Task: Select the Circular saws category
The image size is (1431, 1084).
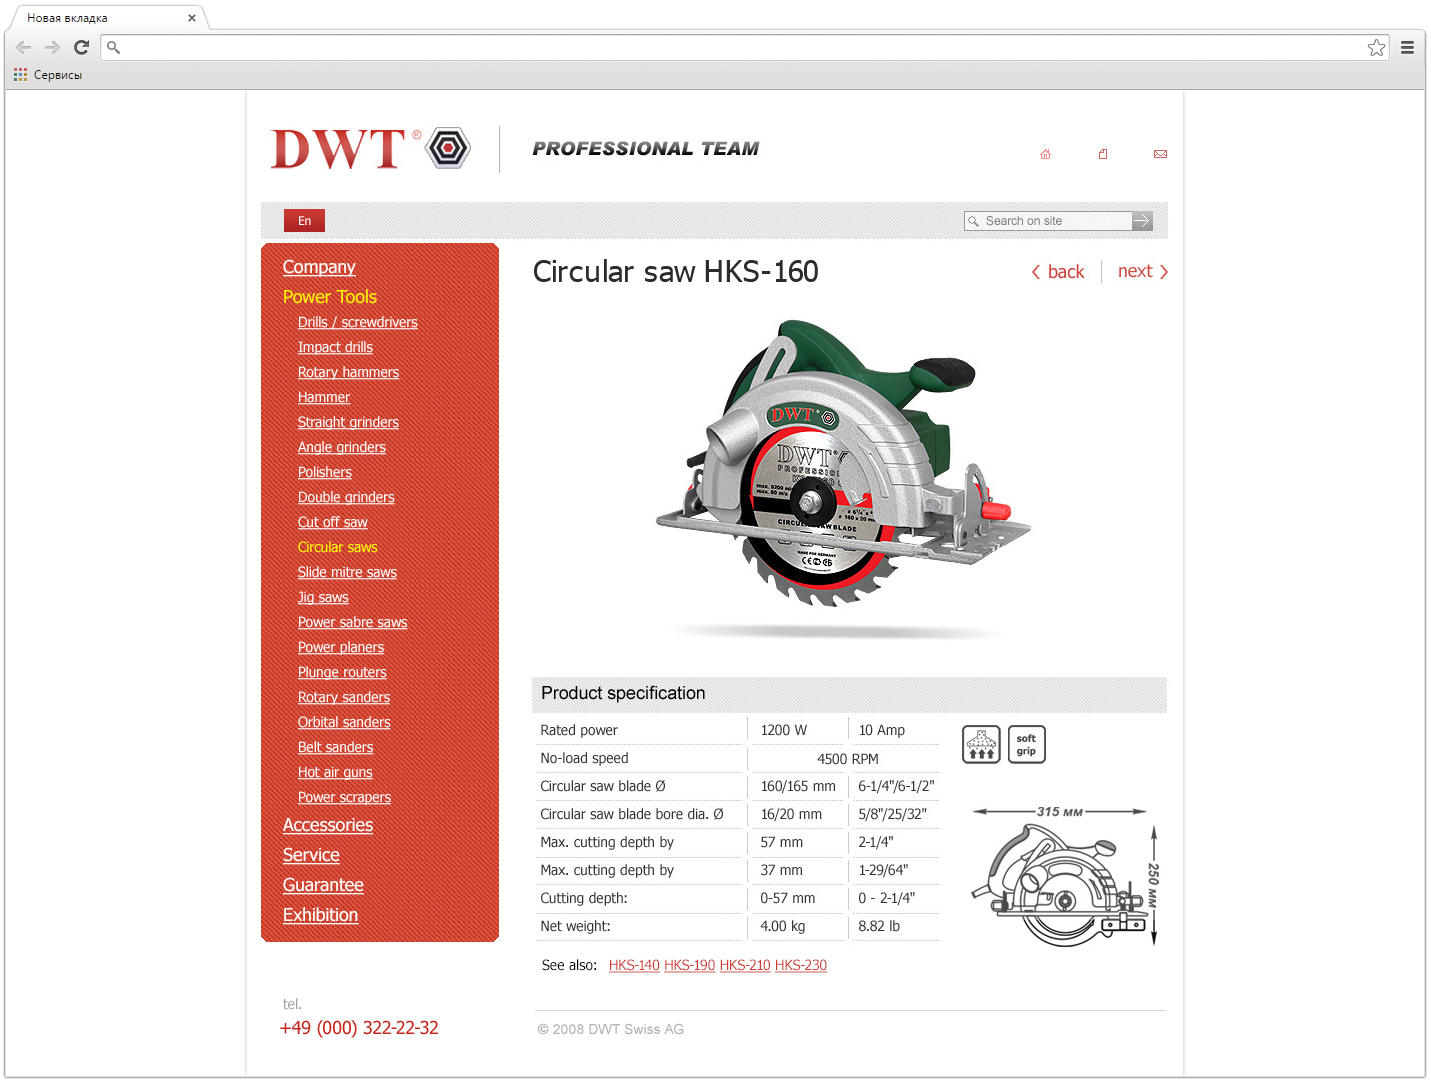Action: 338,547
